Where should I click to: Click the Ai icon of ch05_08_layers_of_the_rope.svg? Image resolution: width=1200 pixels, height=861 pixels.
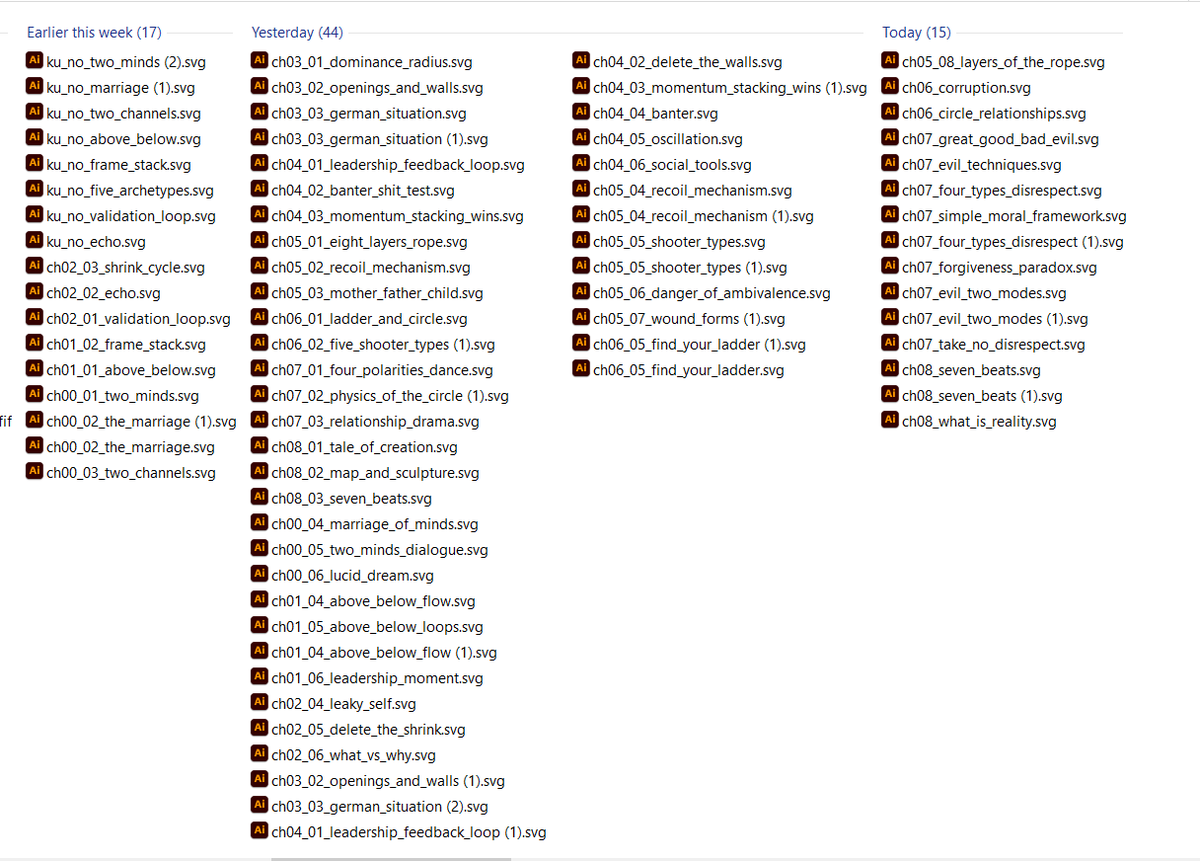(890, 62)
